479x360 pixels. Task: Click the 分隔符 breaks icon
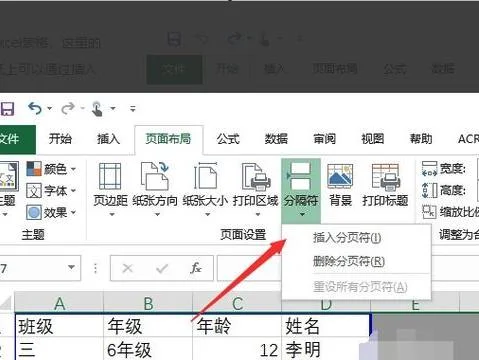coord(301,176)
